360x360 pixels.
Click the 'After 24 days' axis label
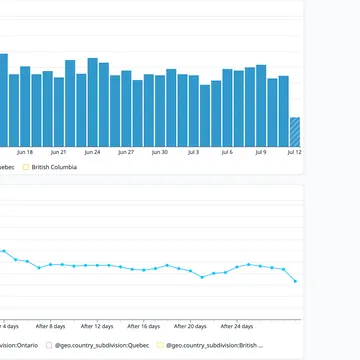pos(237,326)
